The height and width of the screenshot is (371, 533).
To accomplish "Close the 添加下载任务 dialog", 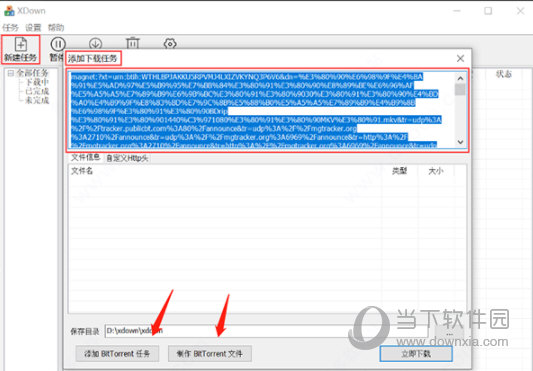I will coord(460,58).
